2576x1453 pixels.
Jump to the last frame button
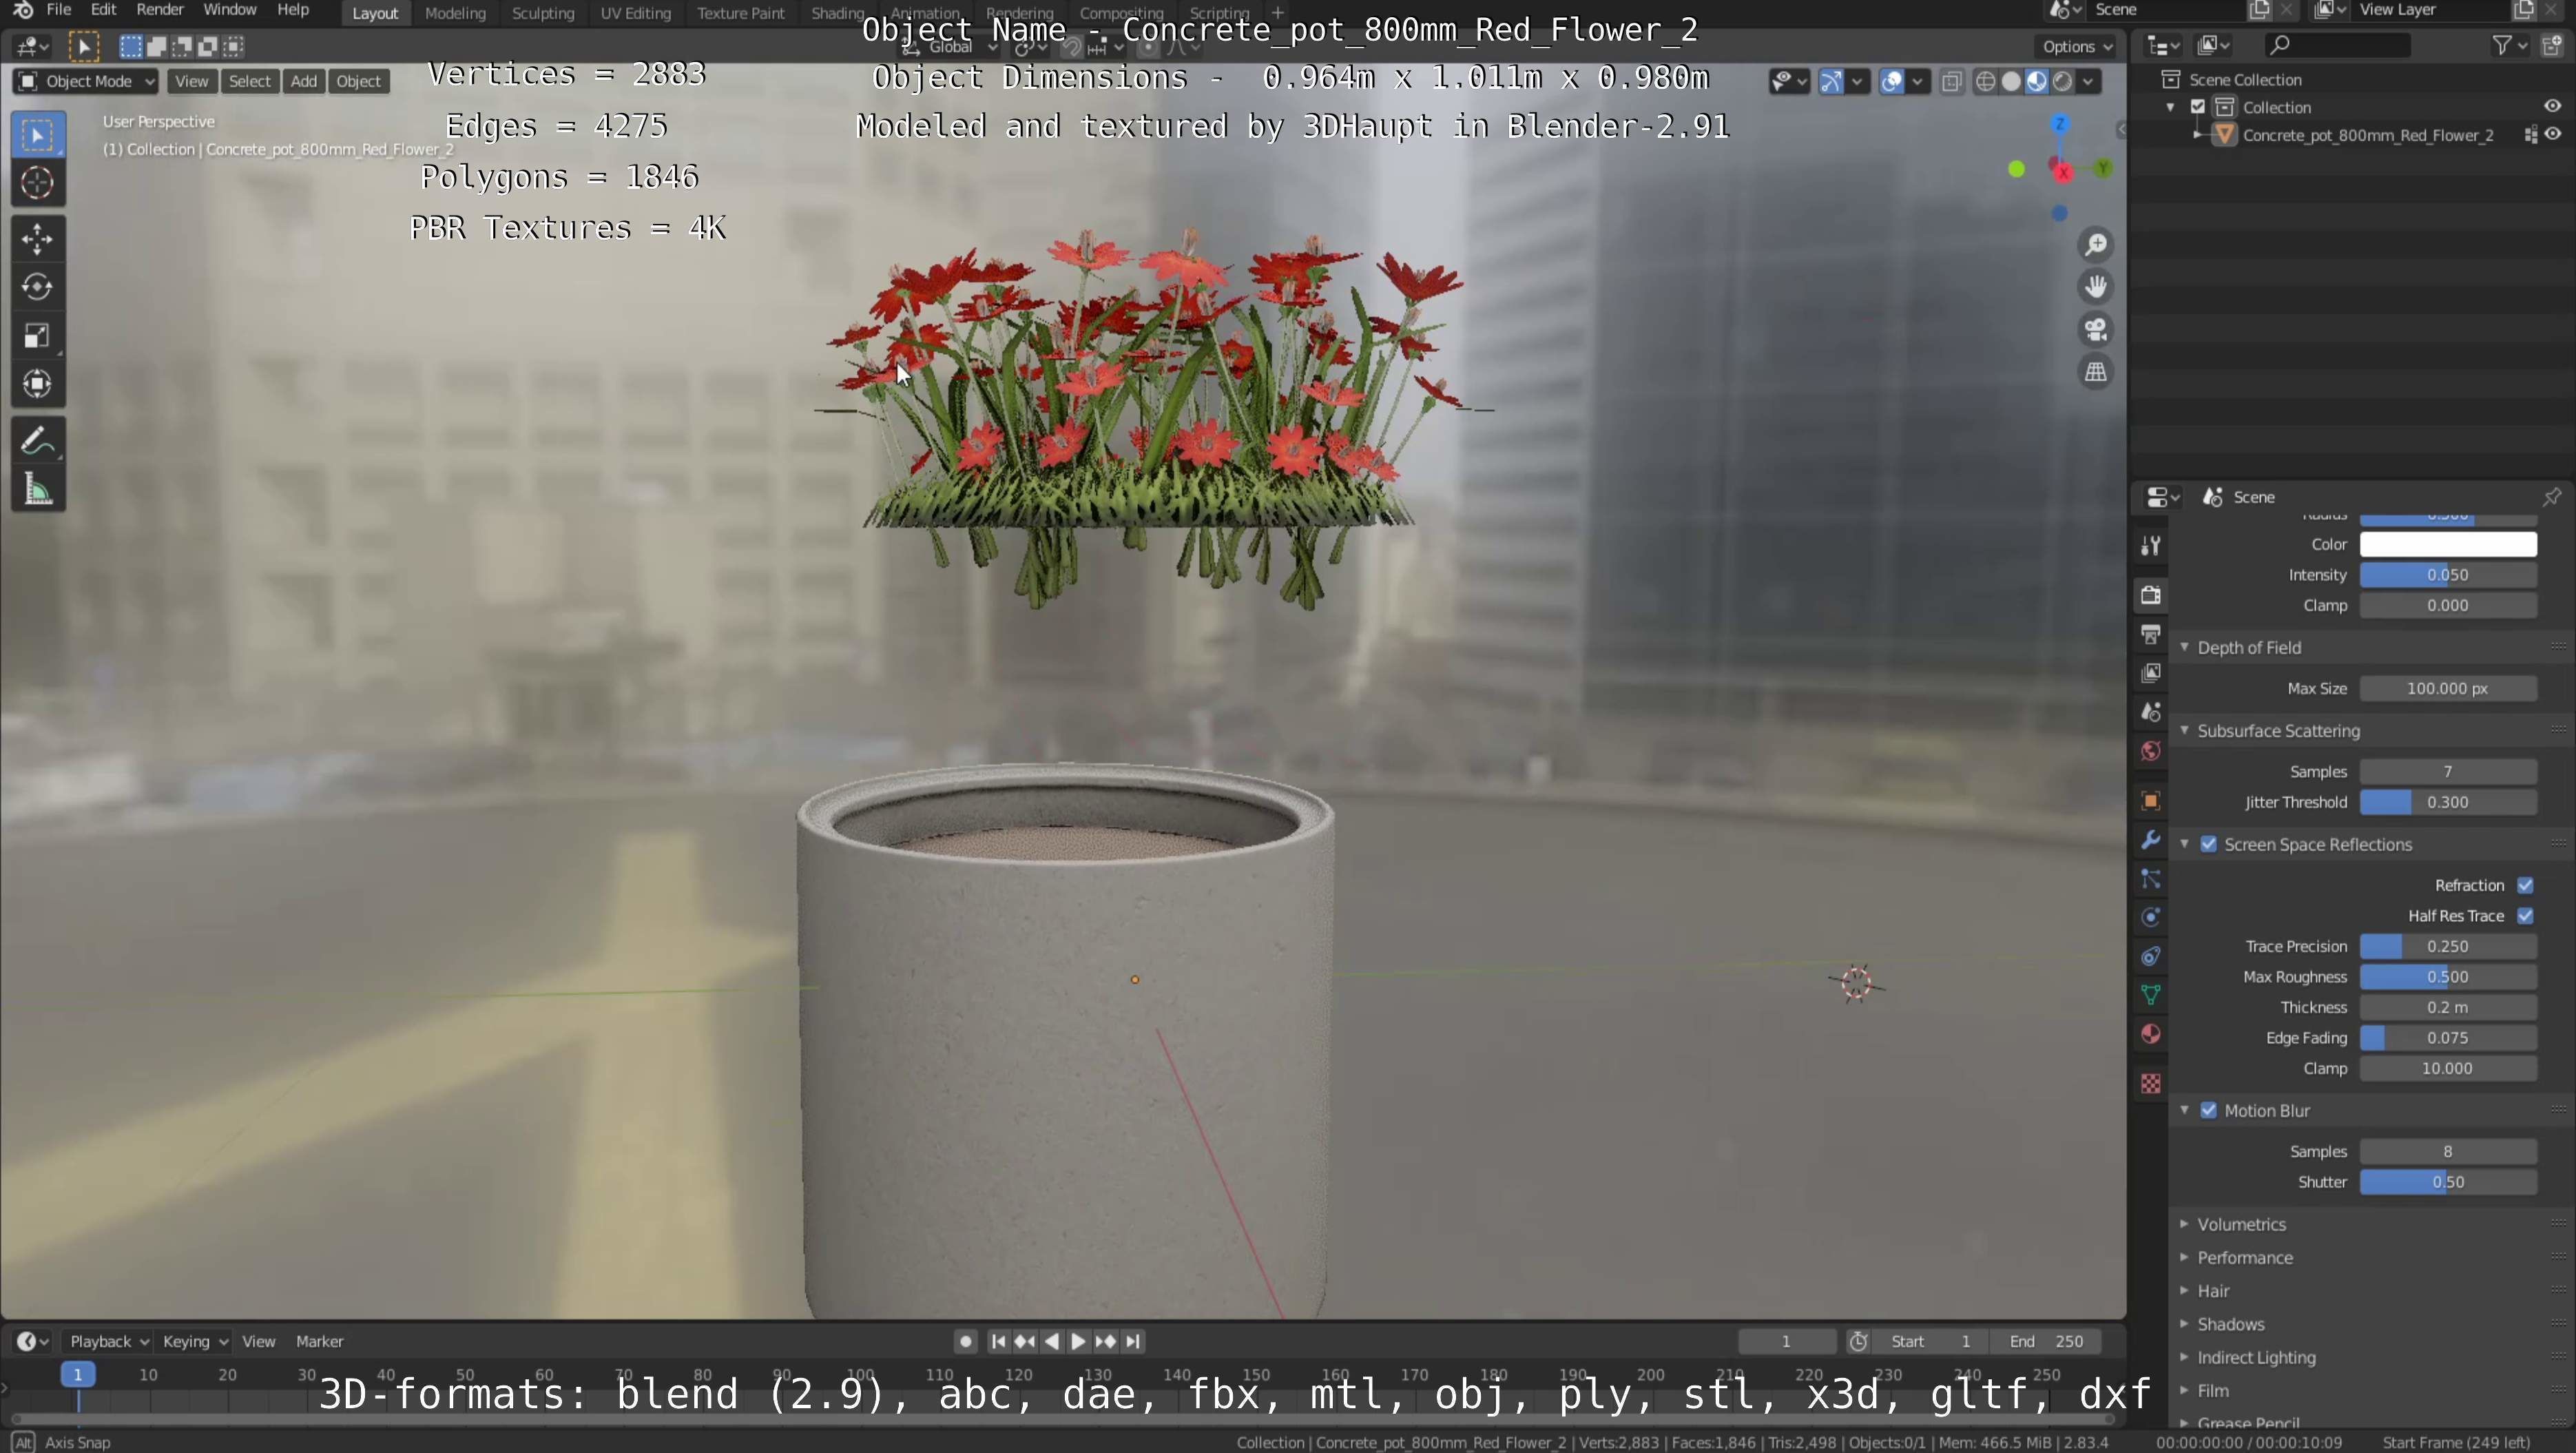click(1133, 1341)
